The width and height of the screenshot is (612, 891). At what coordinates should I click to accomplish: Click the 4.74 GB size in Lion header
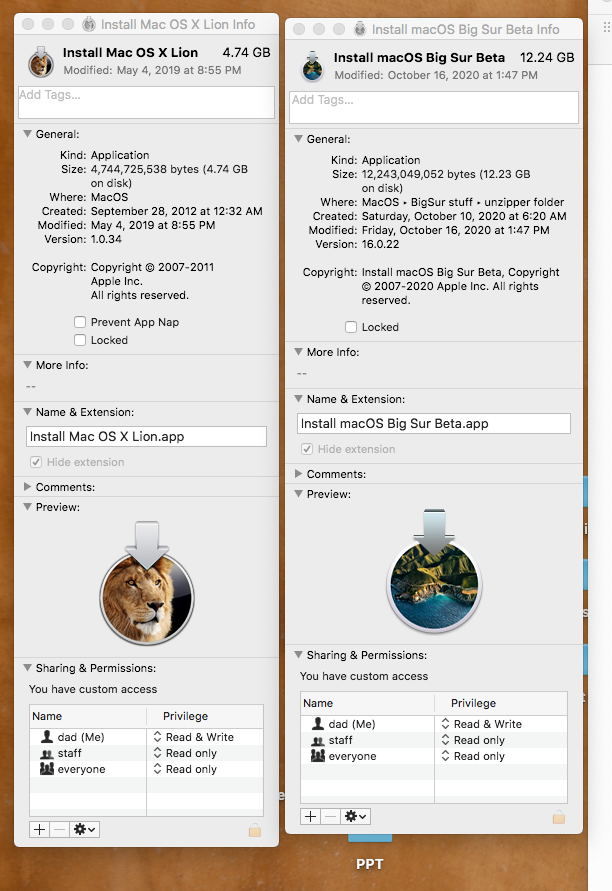pos(247,52)
